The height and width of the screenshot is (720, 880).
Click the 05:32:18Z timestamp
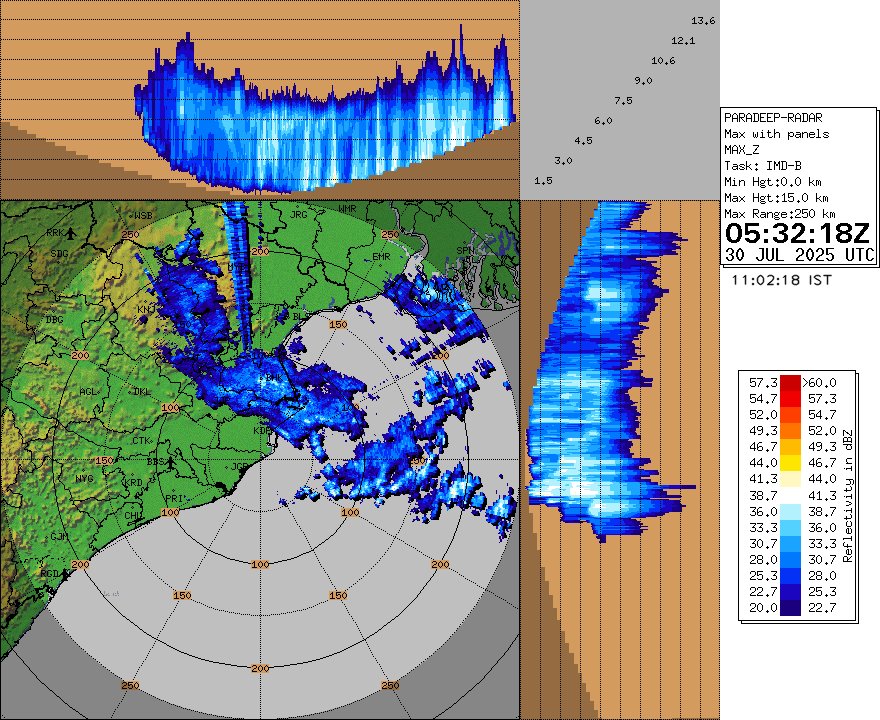[x=797, y=233]
